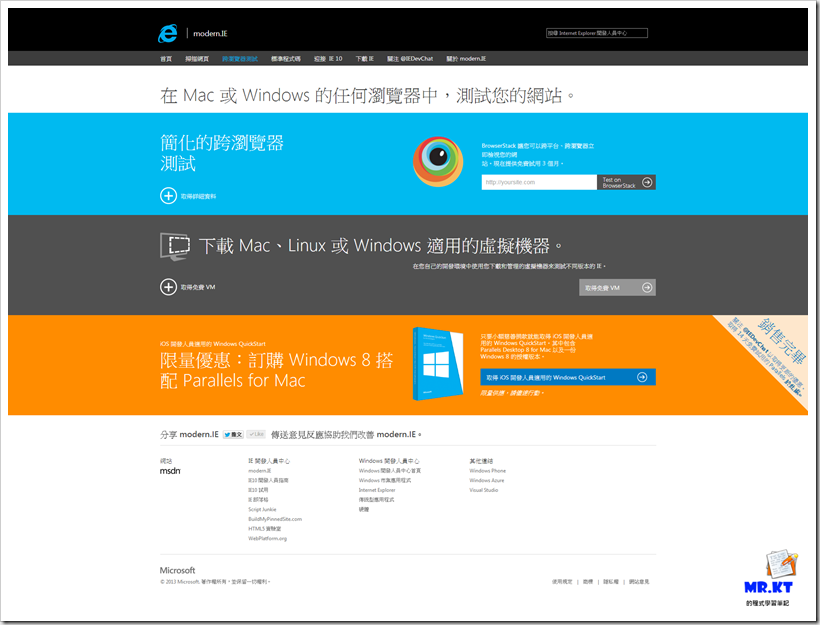820x625 pixels.
Task: Click the plus icon beside 取得詳細資料
Action: pos(168,196)
